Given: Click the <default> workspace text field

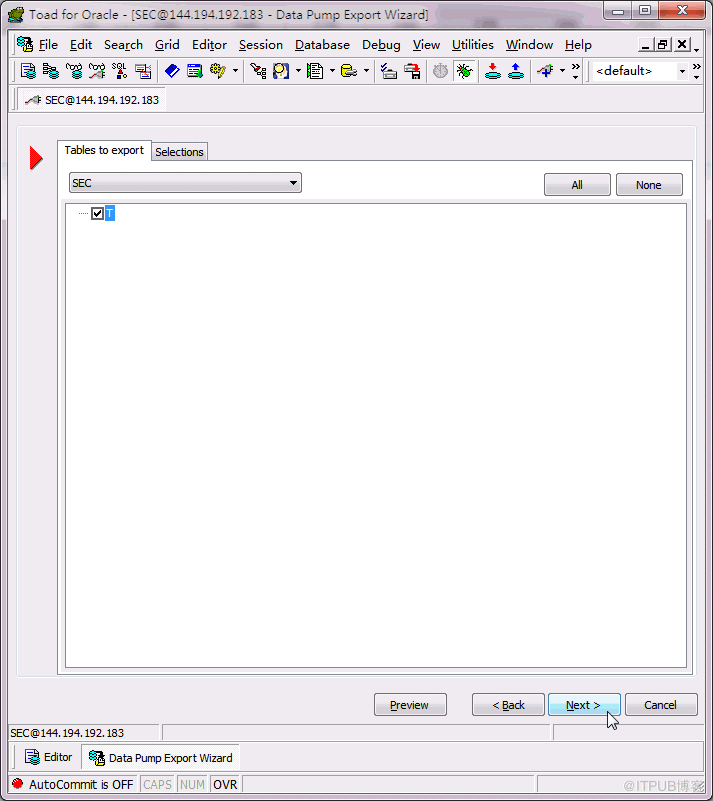Looking at the screenshot, I should [x=633, y=71].
